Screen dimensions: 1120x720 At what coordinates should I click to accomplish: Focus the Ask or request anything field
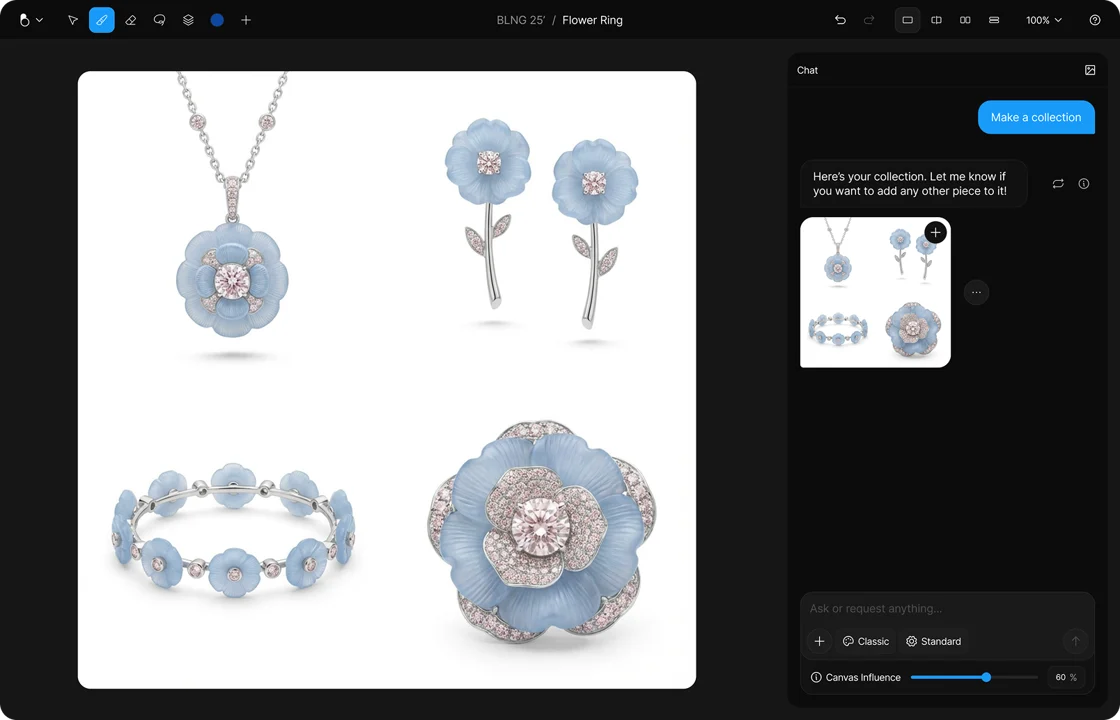point(946,609)
